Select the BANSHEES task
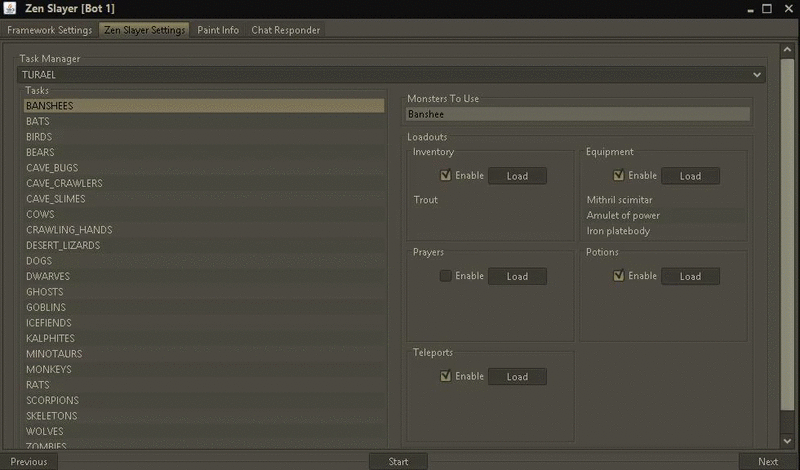Image resolution: width=800 pixels, height=470 pixels. pyautogui.click(x=204, y=106)
